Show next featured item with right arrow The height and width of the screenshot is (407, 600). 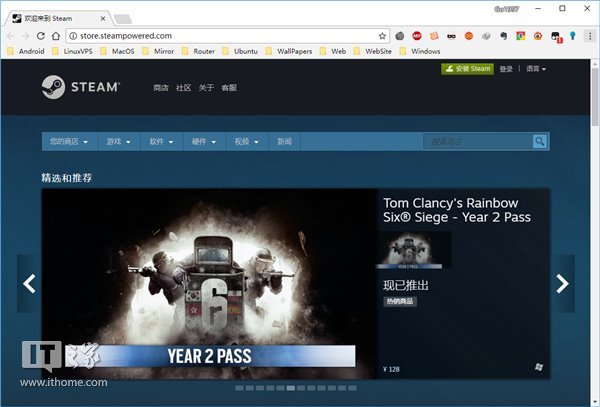(562, 283)
